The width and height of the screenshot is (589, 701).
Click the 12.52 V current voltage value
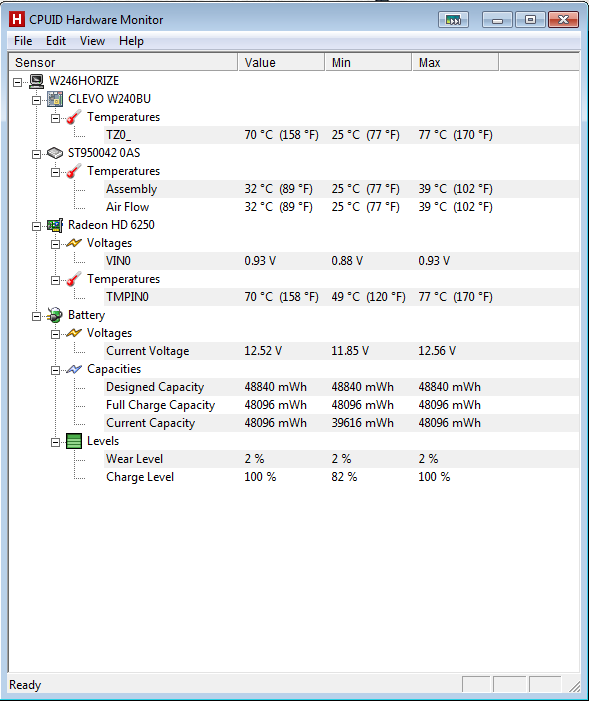(x=263, y=351)
